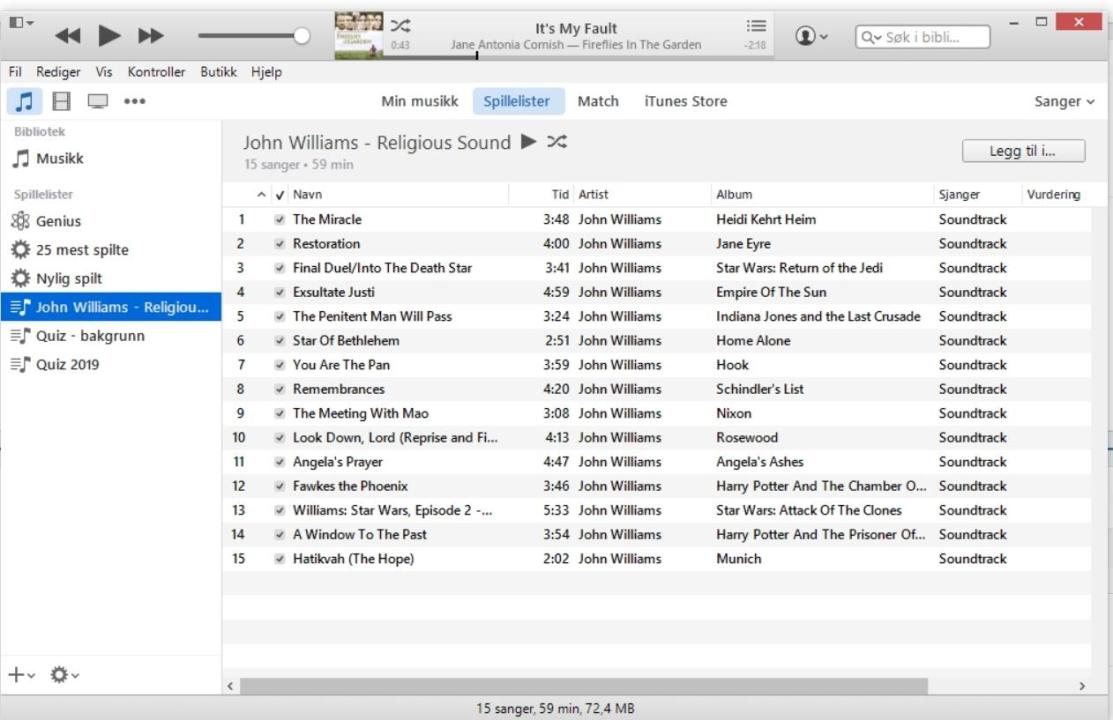Open the new playlist plus dropdown

pyautogui.click(x=22, y=674)
